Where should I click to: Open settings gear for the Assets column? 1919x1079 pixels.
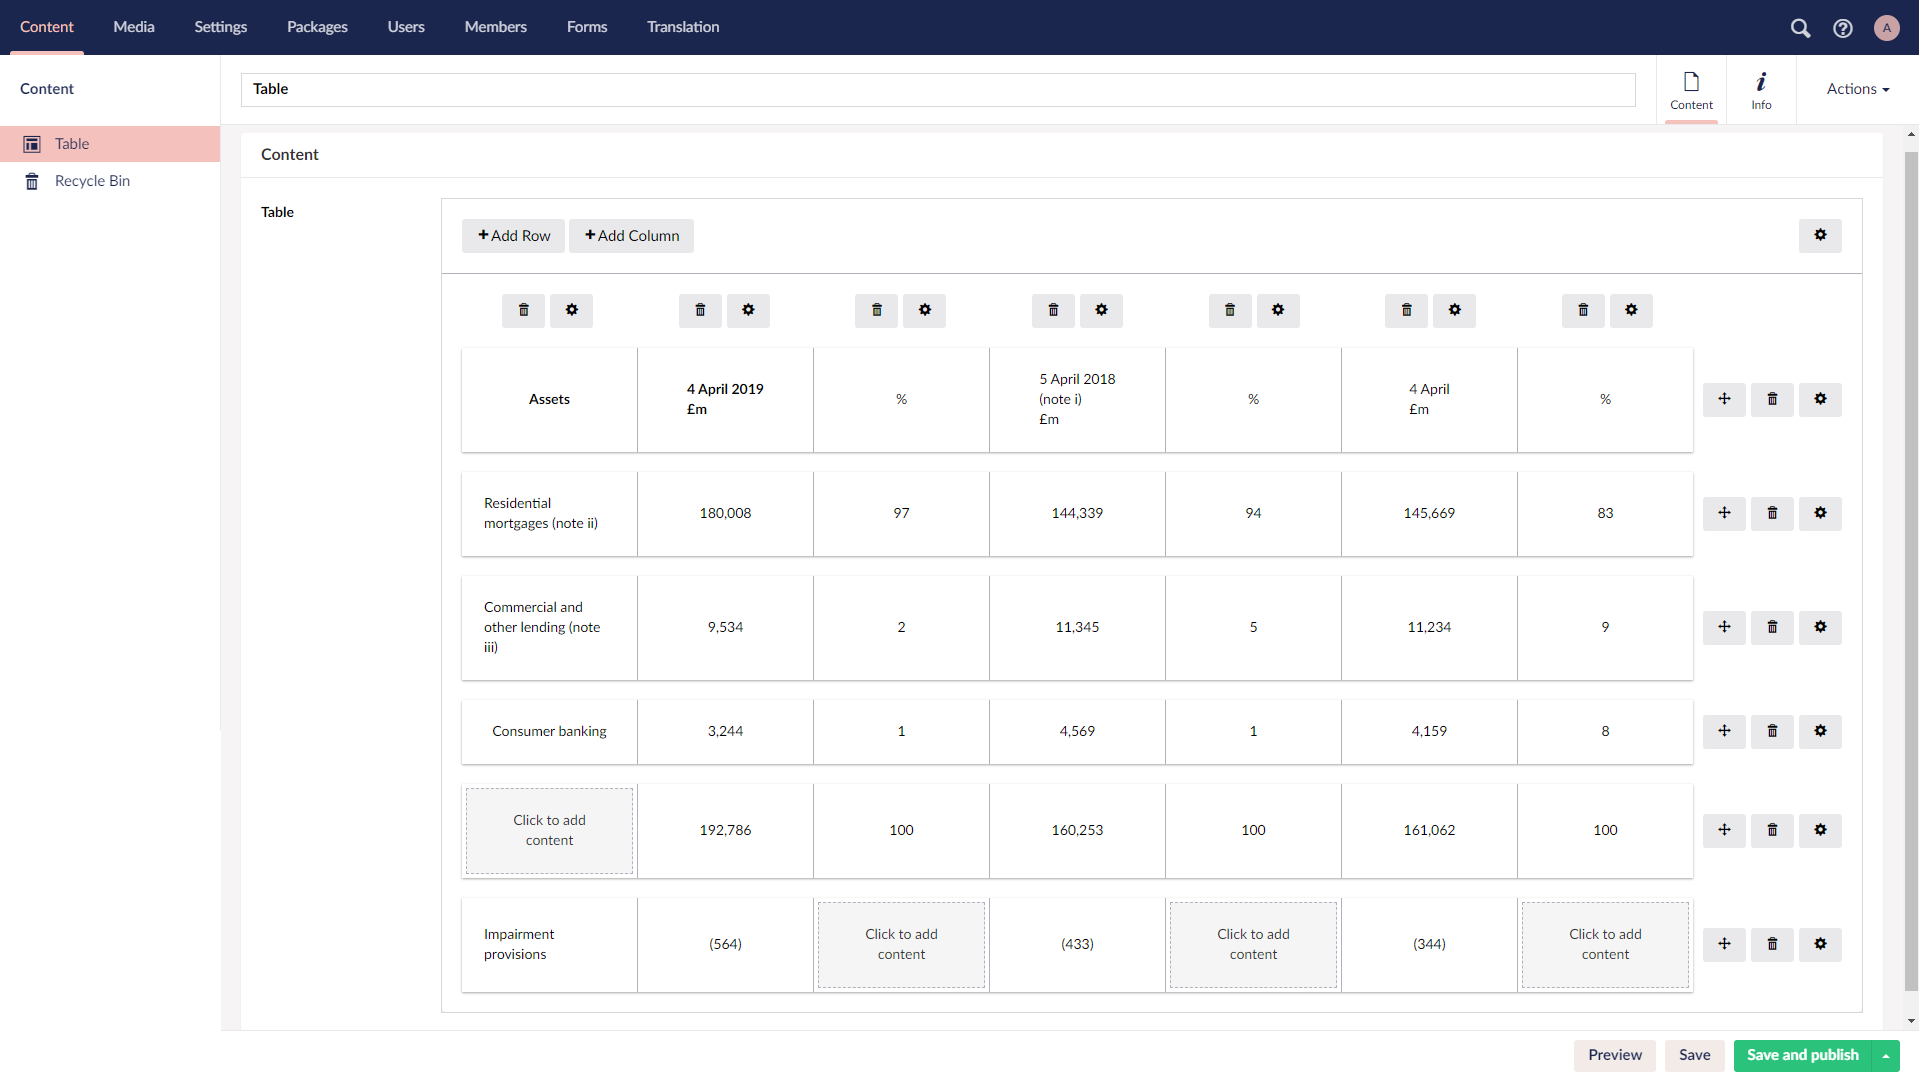tap(572, 310)
